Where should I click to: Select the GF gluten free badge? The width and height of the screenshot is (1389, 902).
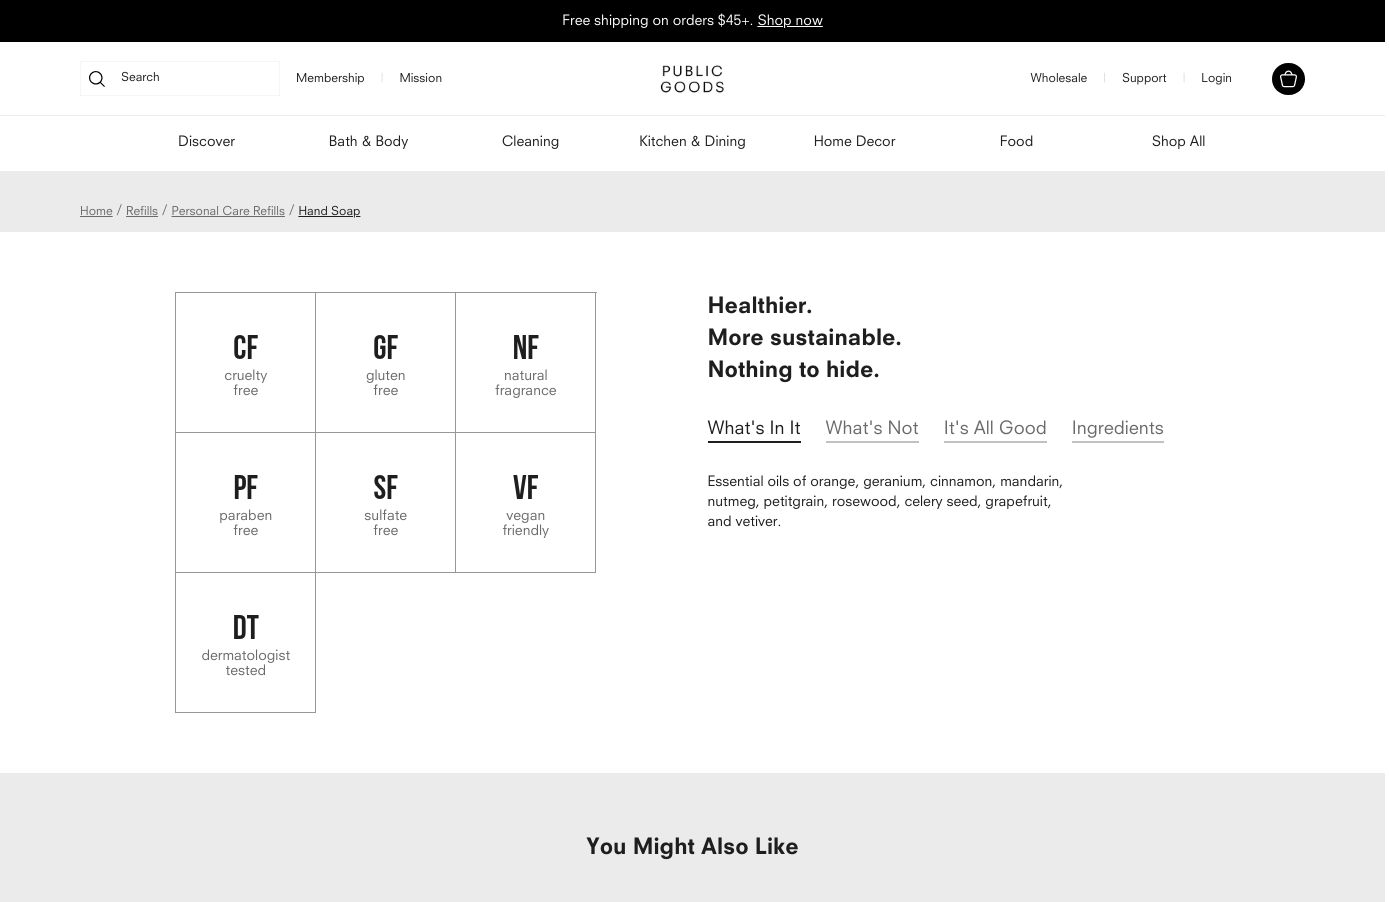385,363
